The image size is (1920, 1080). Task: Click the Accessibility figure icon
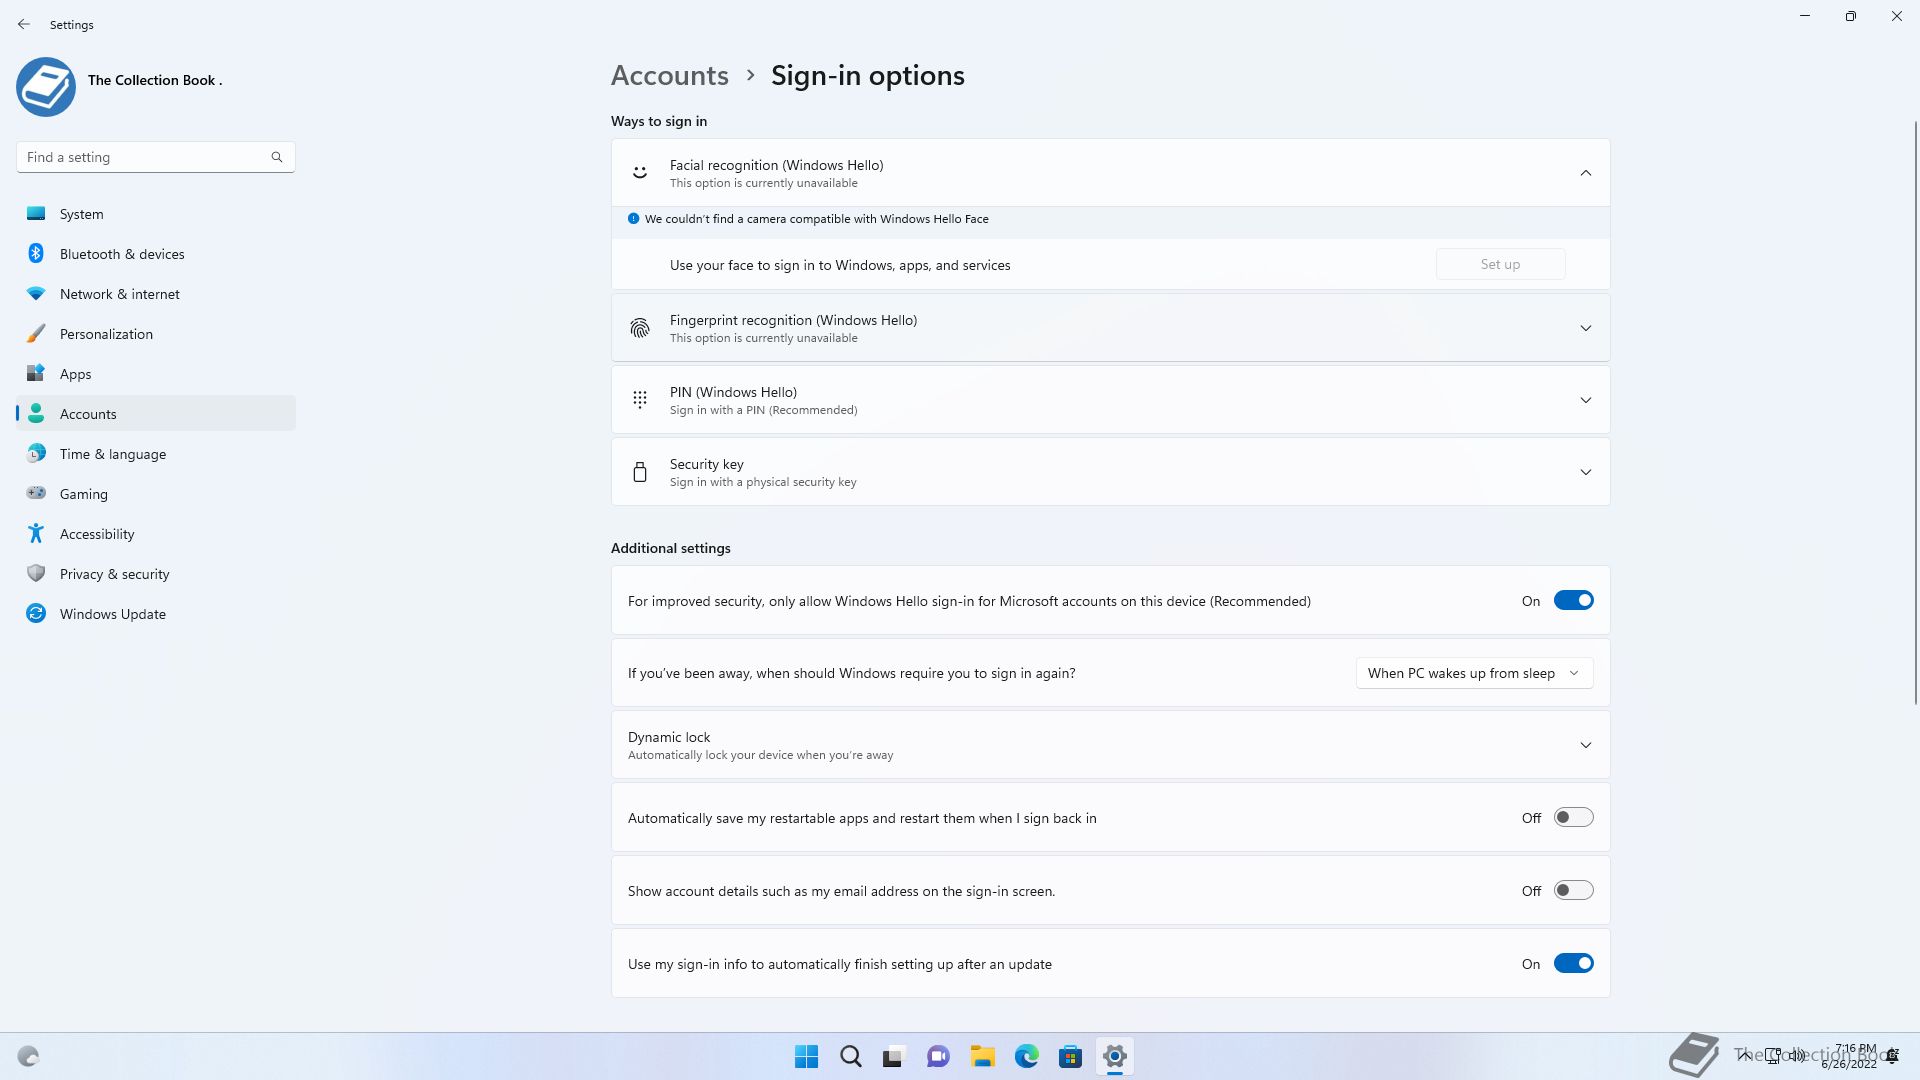click(x=36, y=533)
